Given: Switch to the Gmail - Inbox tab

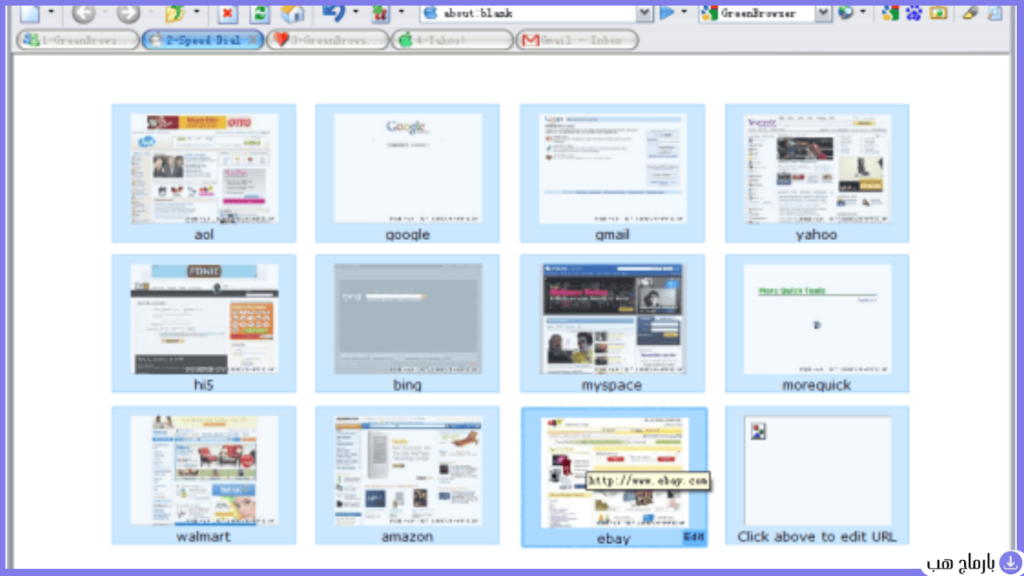Looking at the screenshot, I should (577, 40).
